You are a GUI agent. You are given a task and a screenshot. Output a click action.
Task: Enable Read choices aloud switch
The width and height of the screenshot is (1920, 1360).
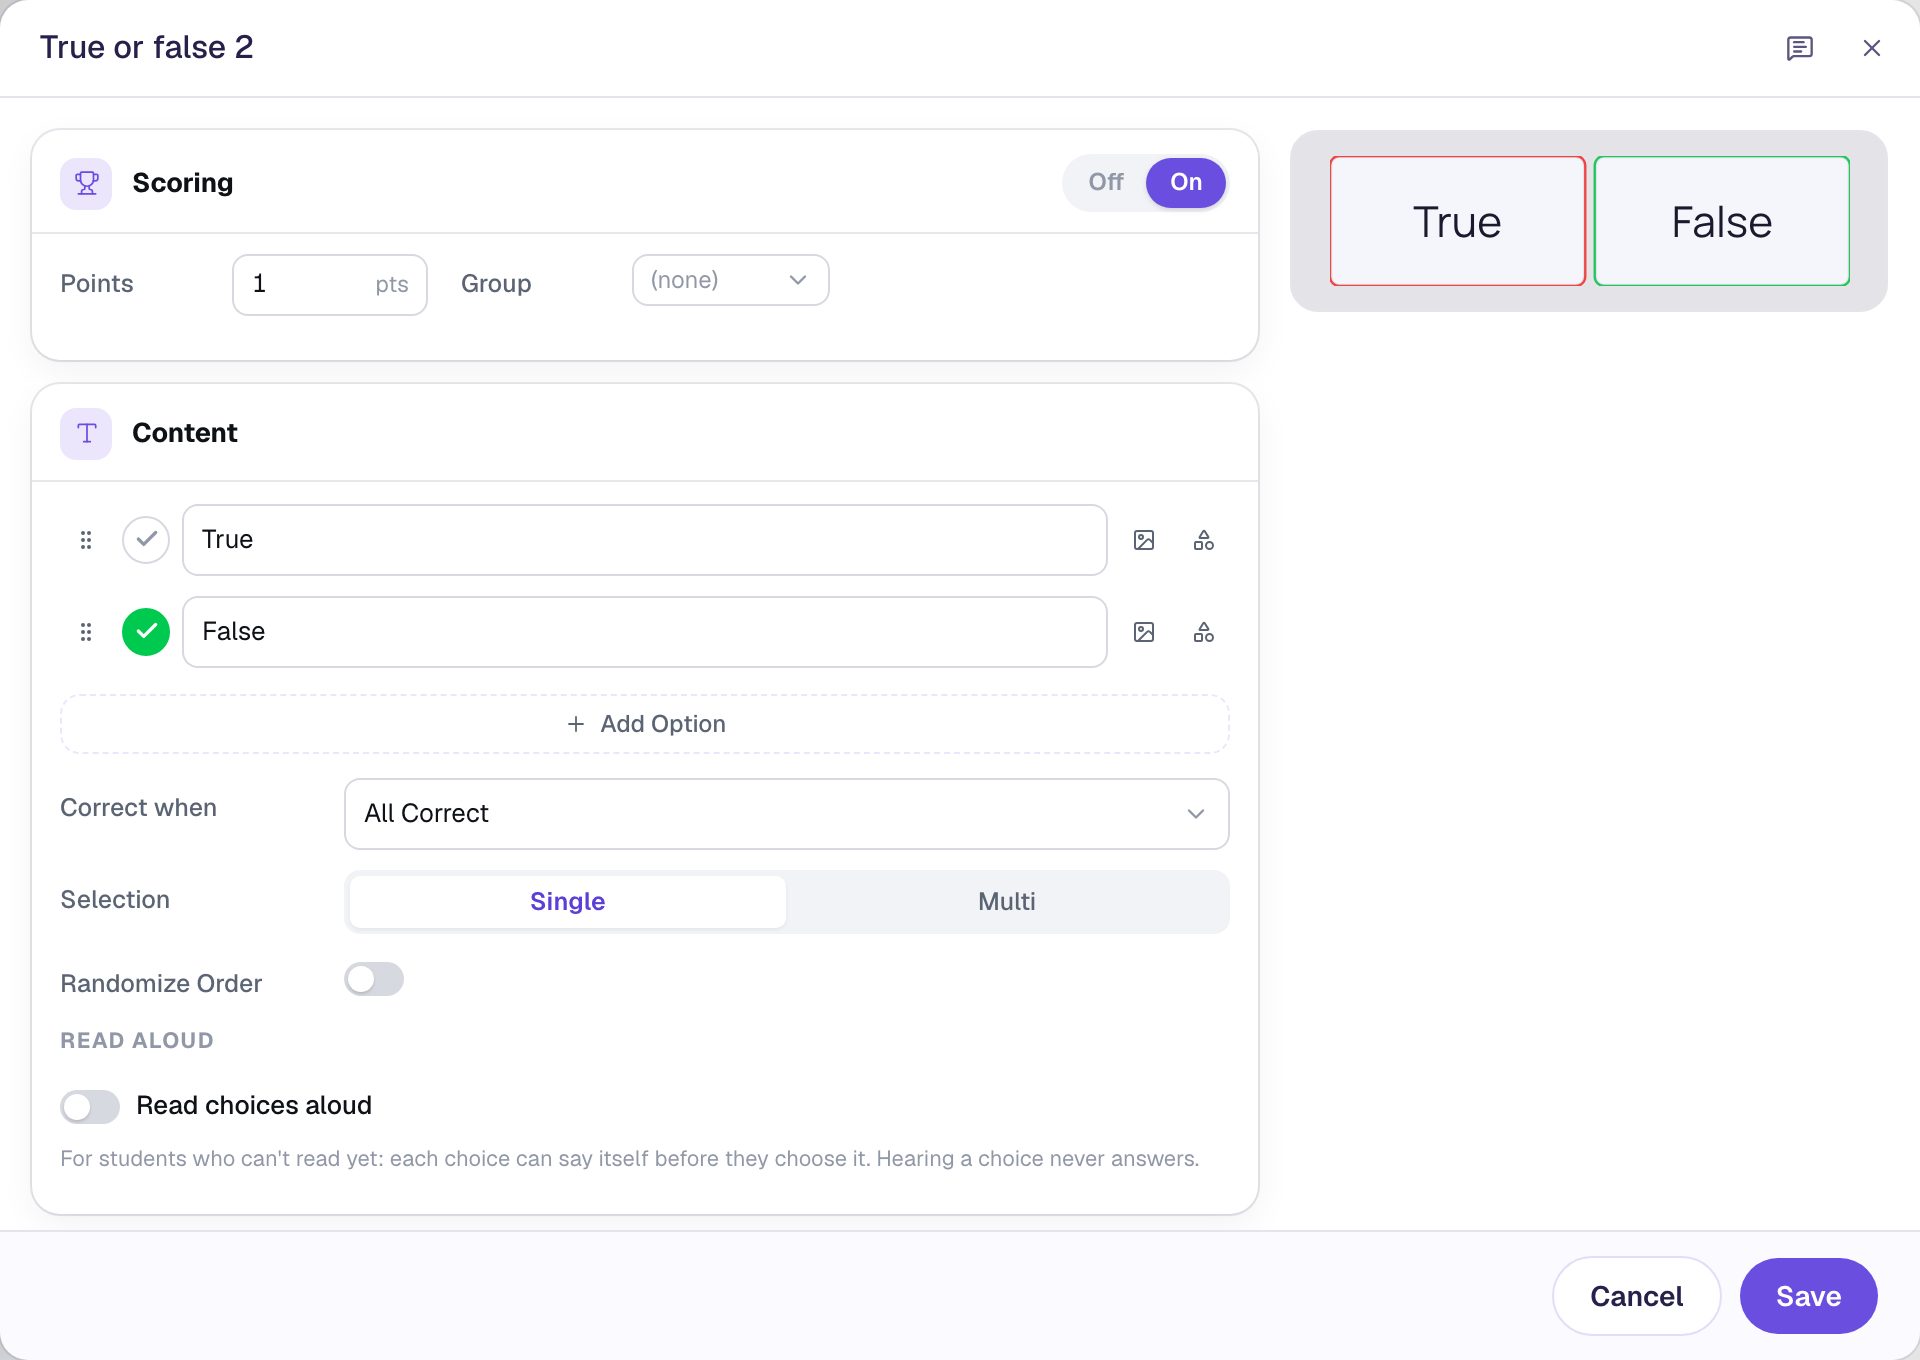(x=90, y=1106)
